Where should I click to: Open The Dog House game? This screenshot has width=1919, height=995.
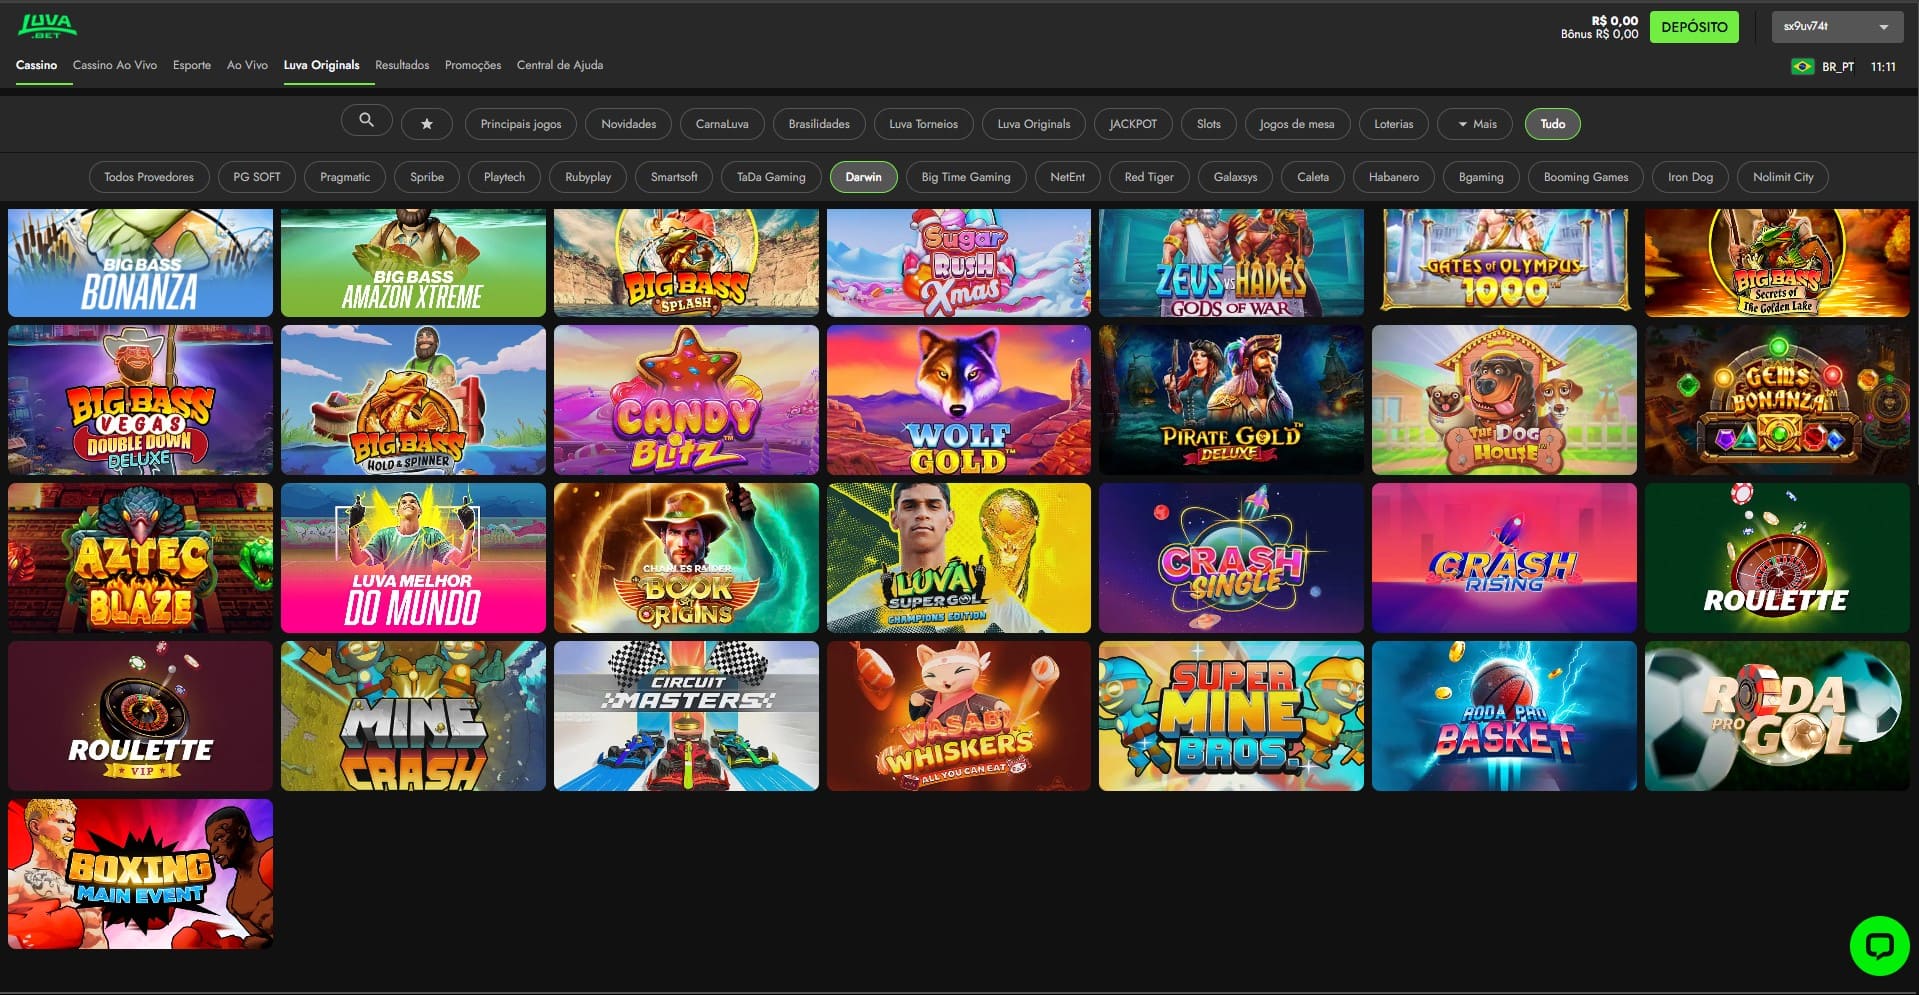pyautogui.click(x=1504, y=400)
